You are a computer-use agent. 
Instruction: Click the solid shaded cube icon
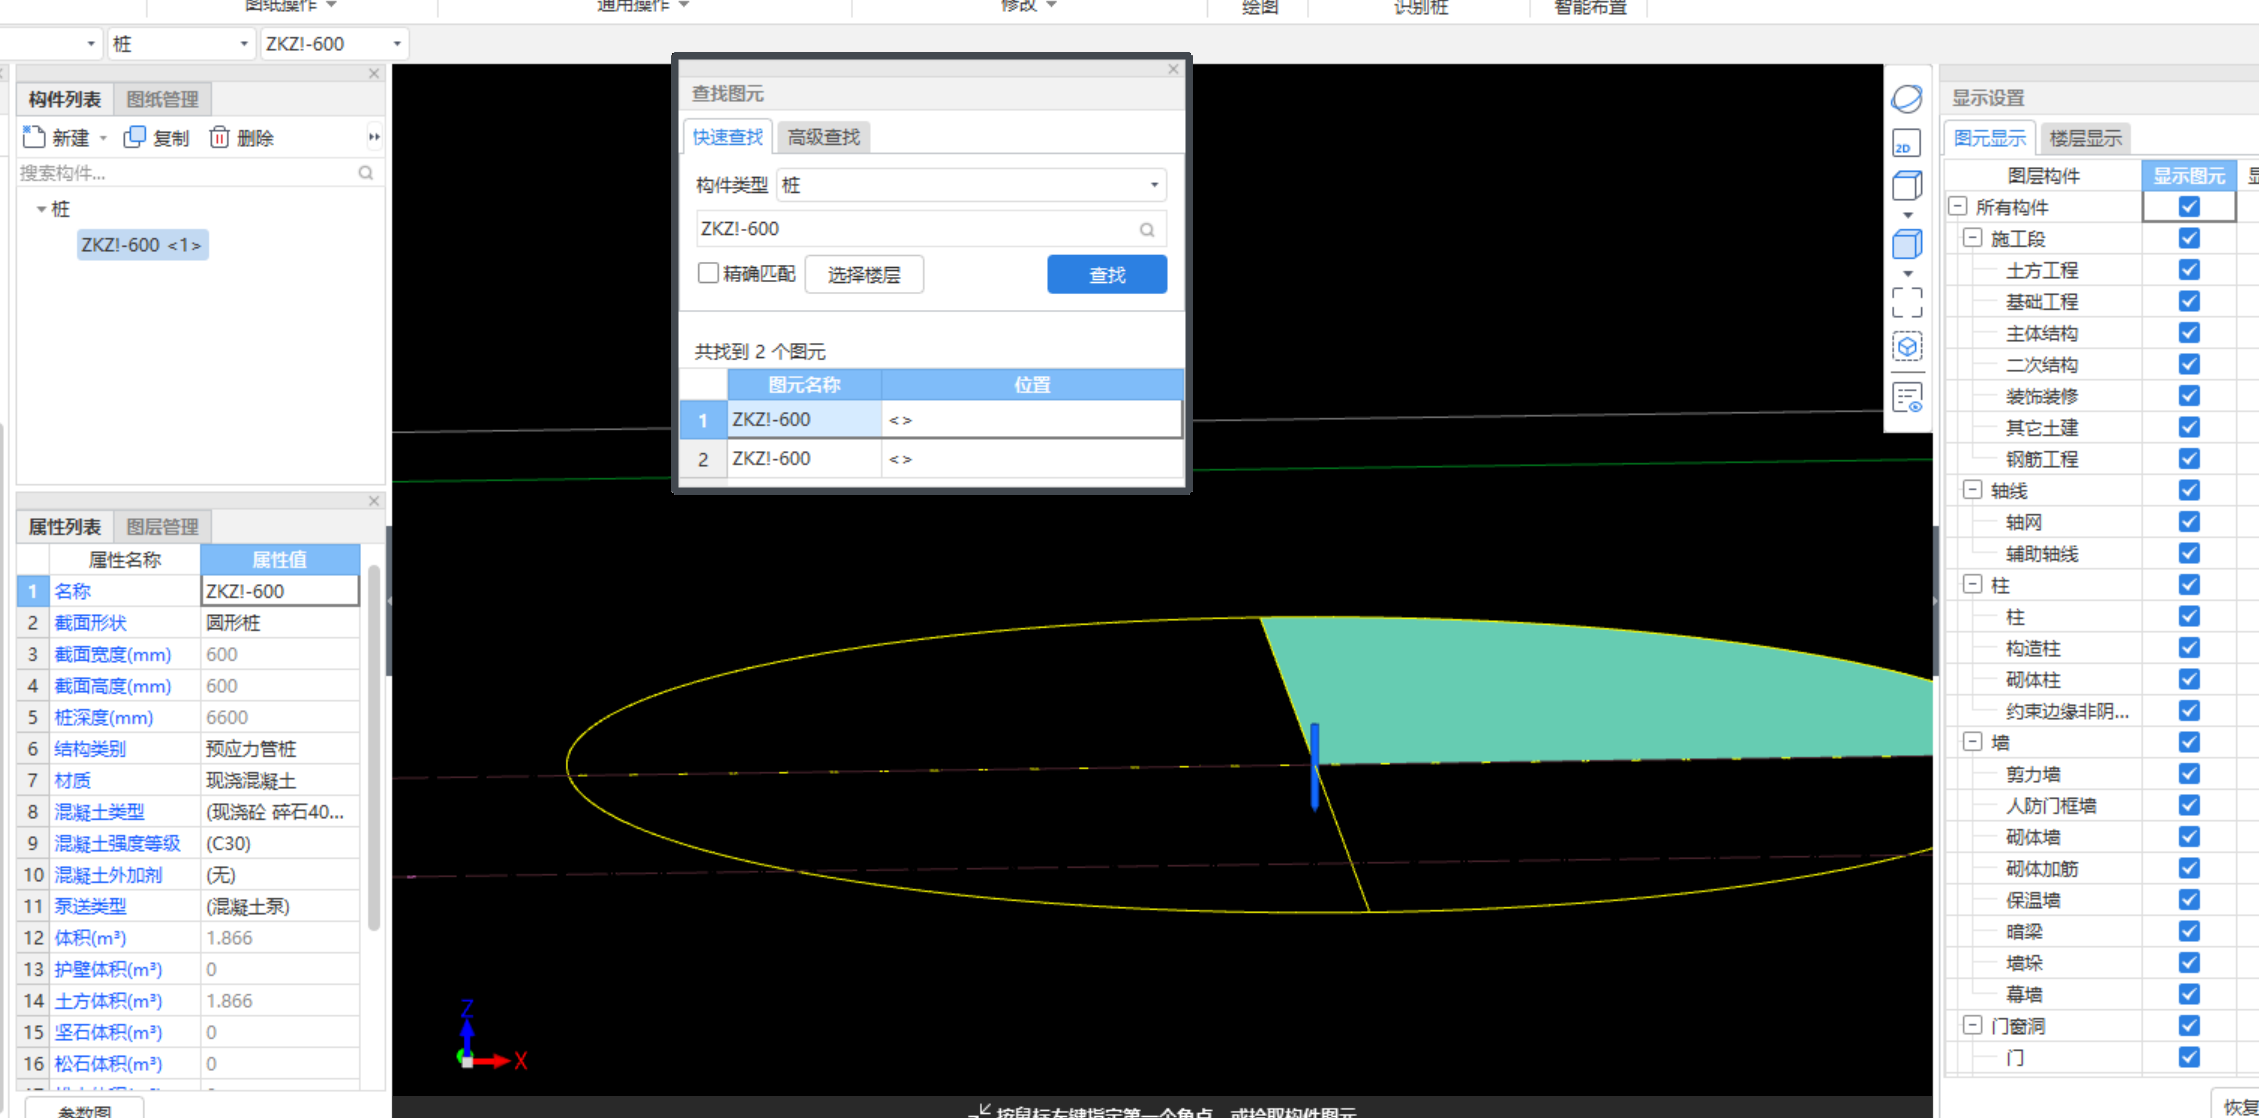point(1907,244)
